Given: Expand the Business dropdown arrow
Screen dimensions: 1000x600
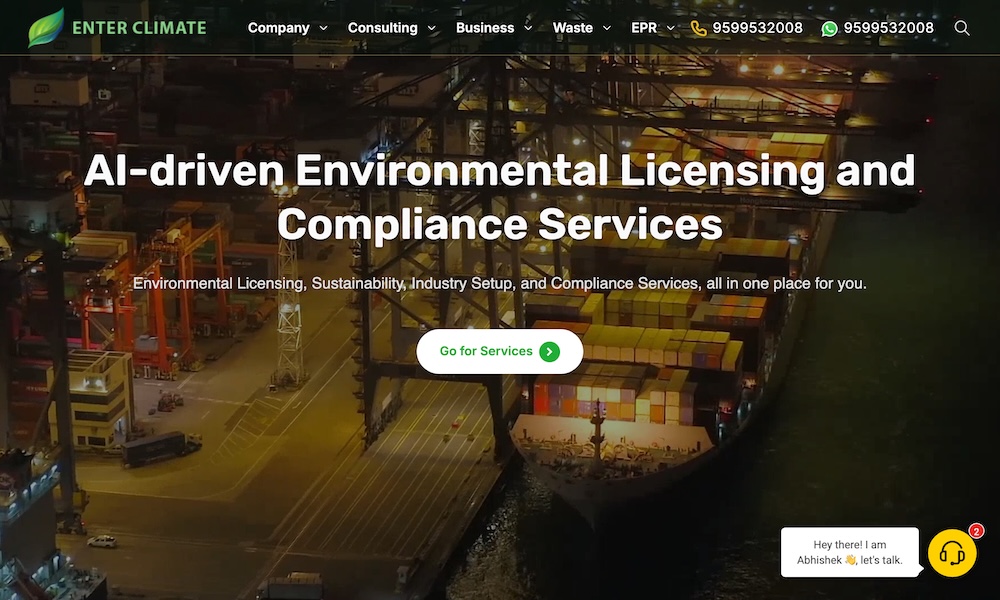Looking at the screenshot, I should point(528,29).
